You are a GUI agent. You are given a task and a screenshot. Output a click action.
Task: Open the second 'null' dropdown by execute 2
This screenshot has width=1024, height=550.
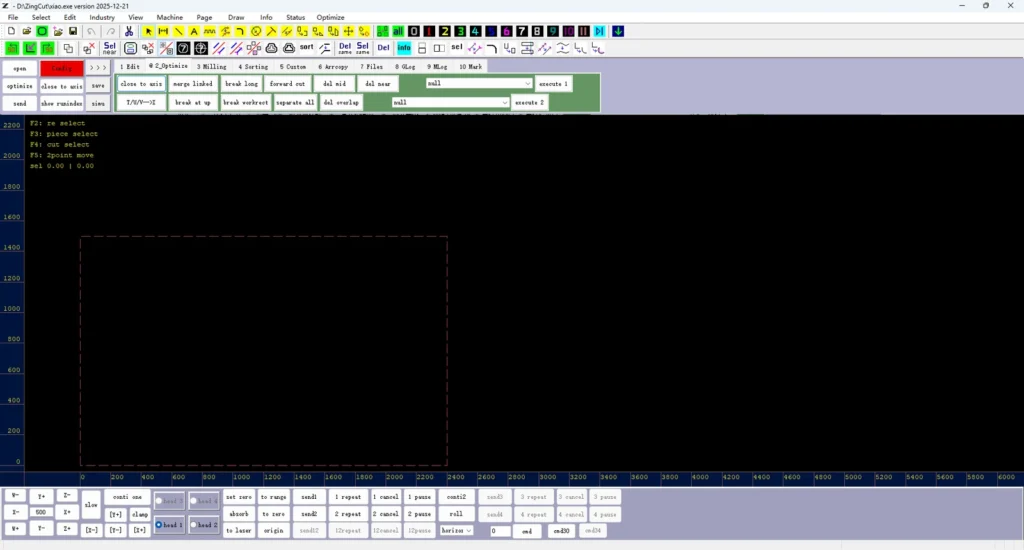click(450, 103)
